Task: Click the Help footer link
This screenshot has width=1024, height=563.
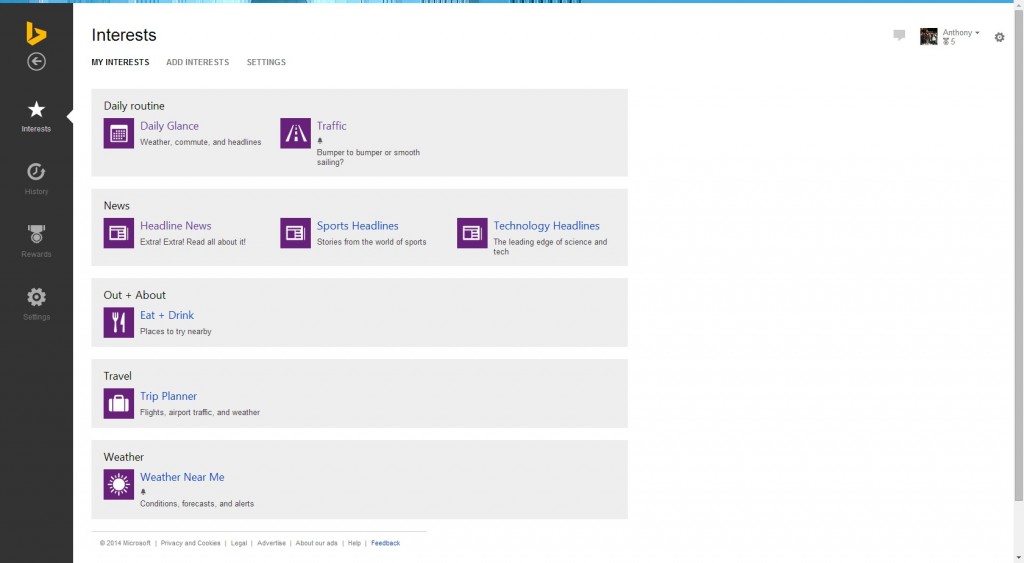Action: pyautogui.click(x=354, y=543)
